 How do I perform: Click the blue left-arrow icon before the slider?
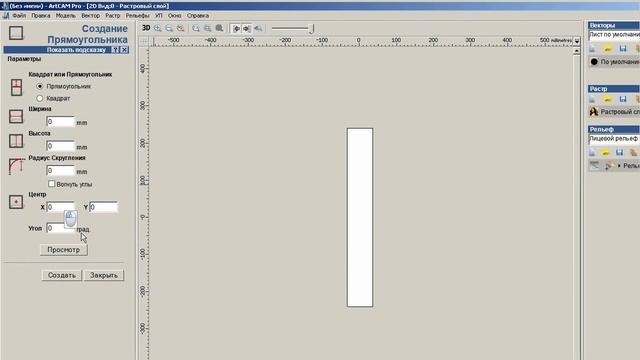258,29
